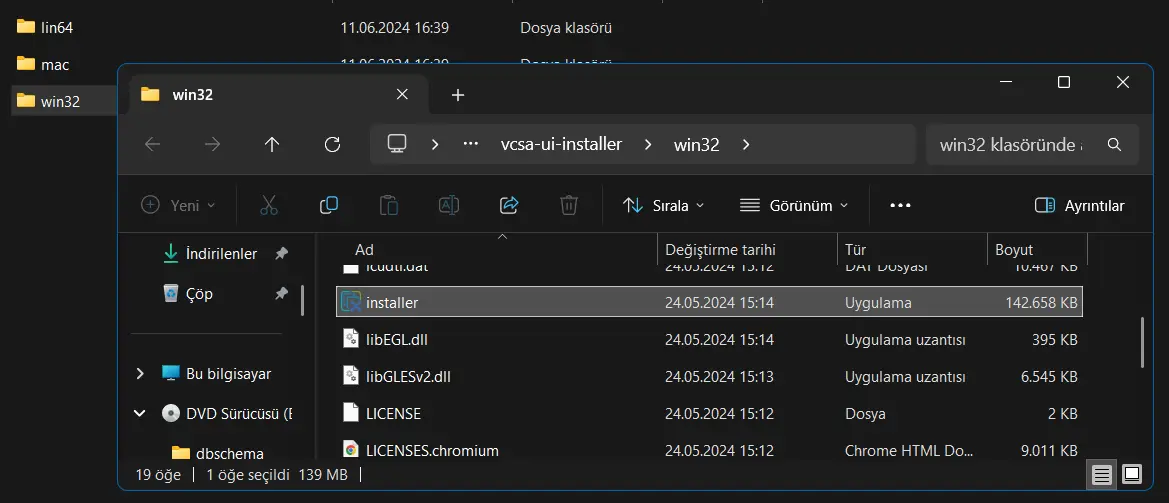Click the navigation pane scrollbar
The width and height of the screenshot is (1169, 503).
[x=302, y=300]
